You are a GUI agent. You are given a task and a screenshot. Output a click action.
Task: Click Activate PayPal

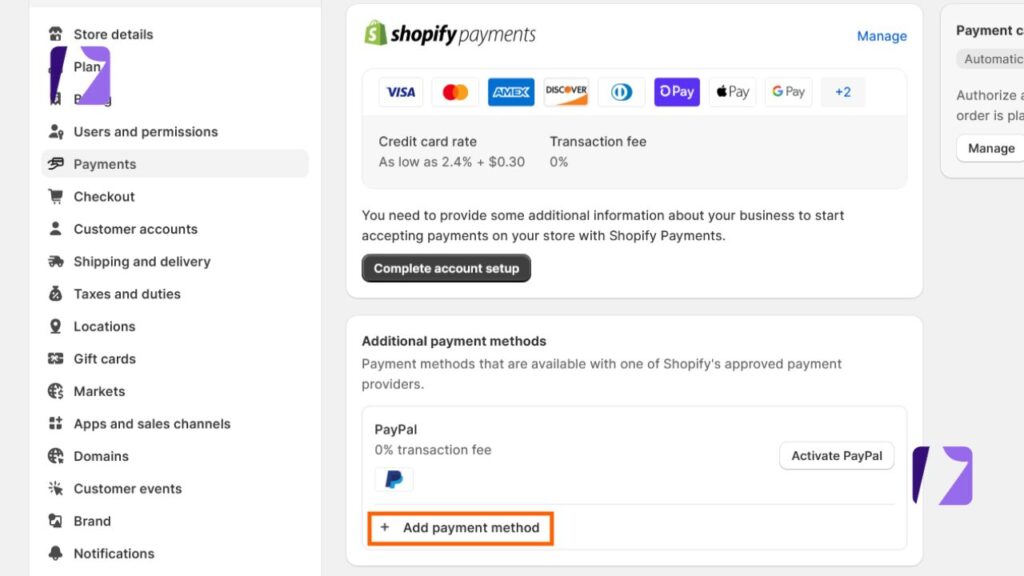coord(836,455)
